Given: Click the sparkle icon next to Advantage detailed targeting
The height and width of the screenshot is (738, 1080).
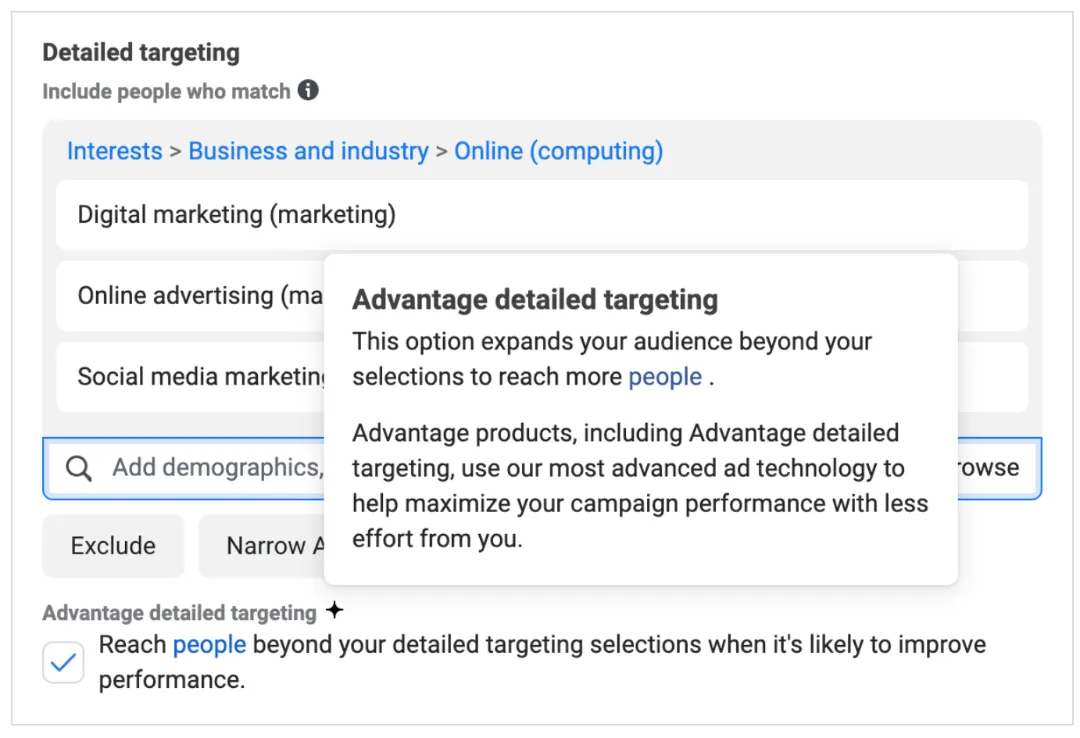Looking at the screenshot, I should [335, 610].
